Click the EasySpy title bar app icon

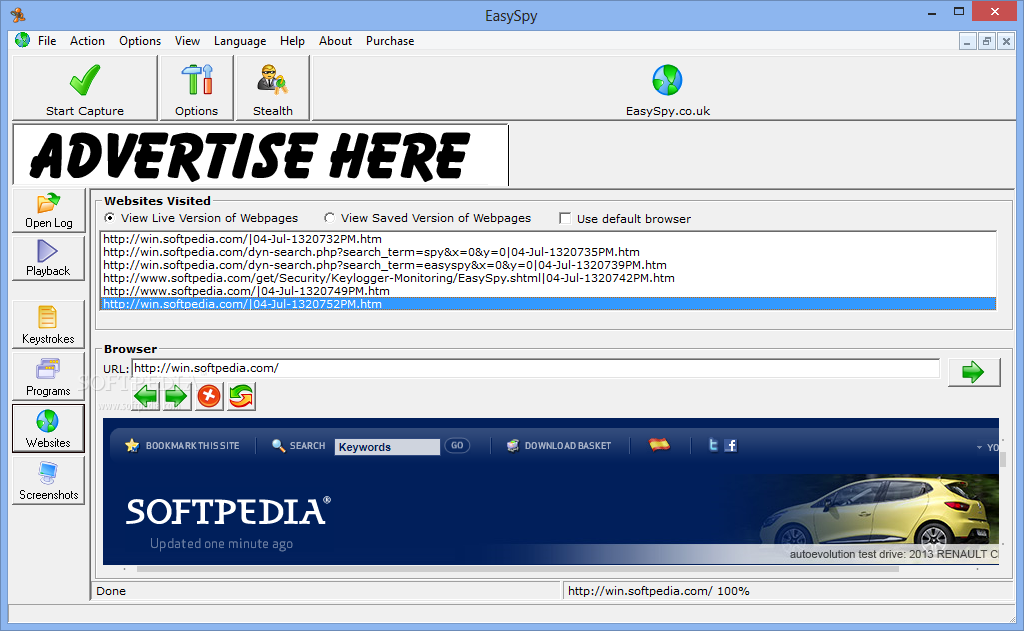18,14
